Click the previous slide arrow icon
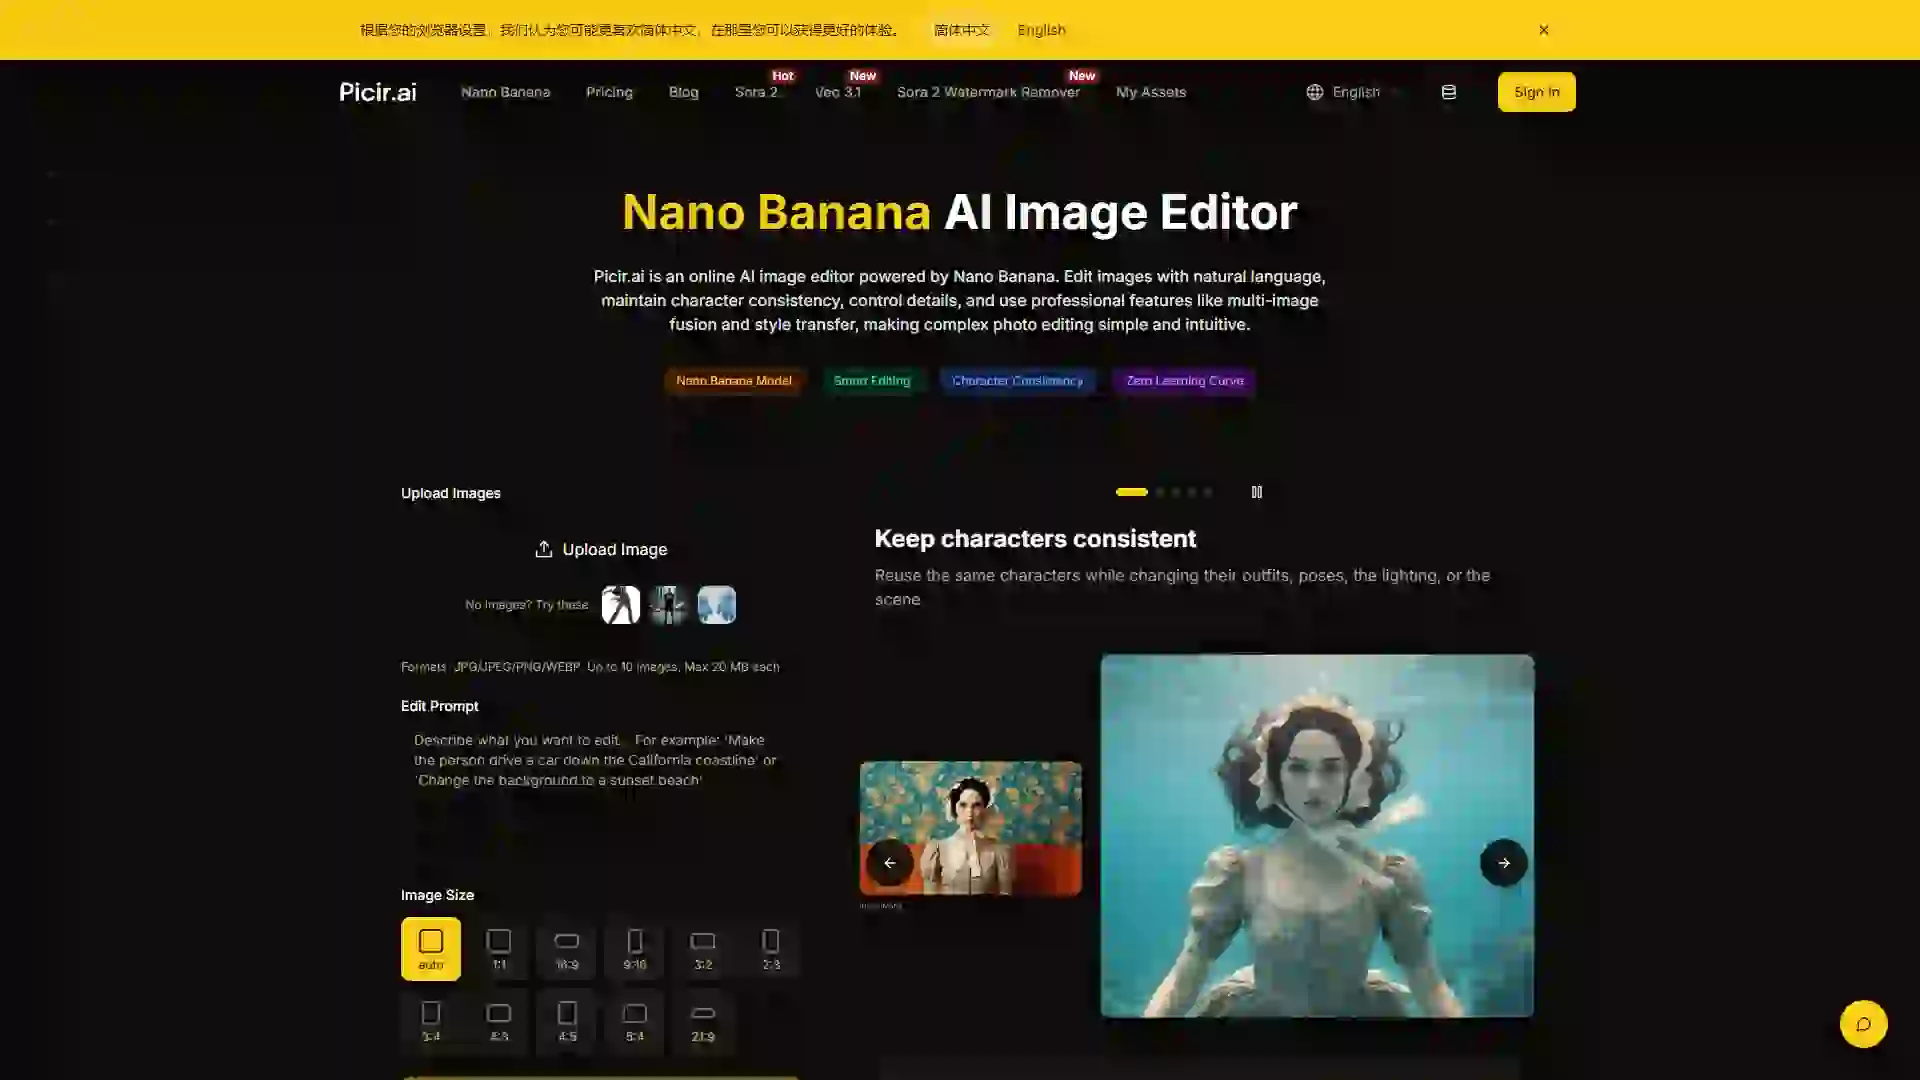The width and height of the screenshot is (1920, 1080). [x=889, y=863]
